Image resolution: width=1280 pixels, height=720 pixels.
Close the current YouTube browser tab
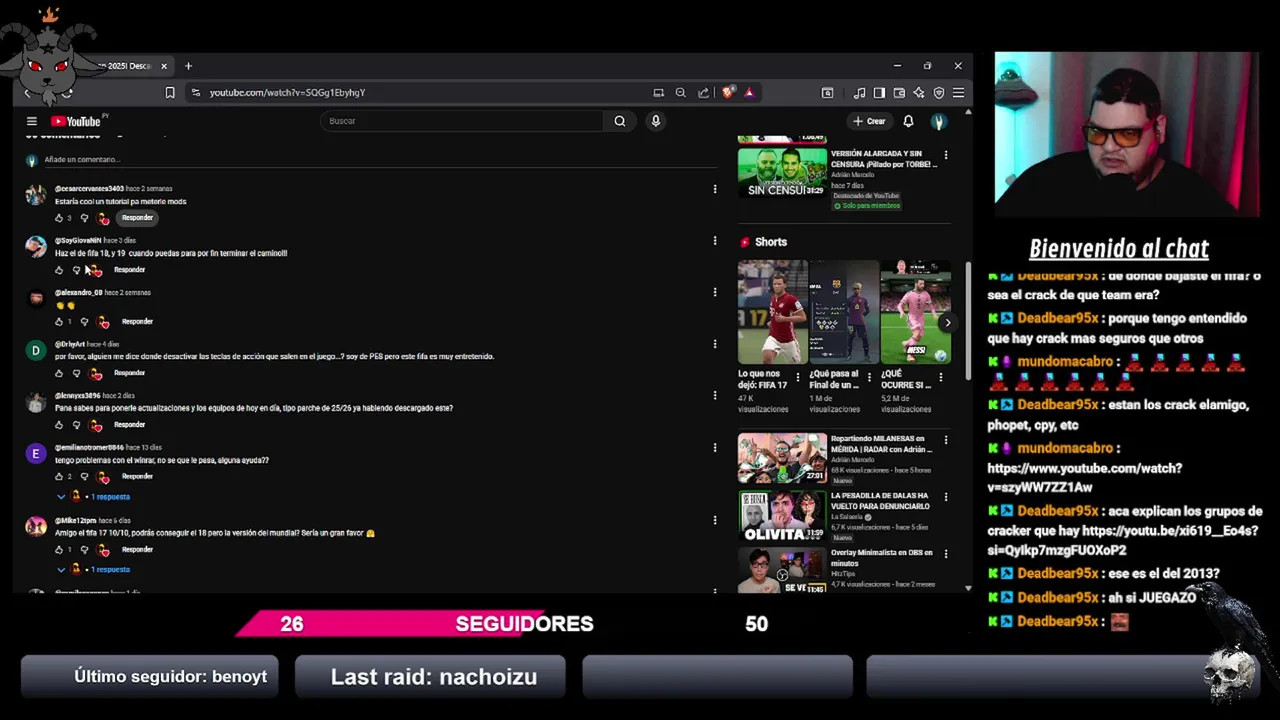coord(164,66)
